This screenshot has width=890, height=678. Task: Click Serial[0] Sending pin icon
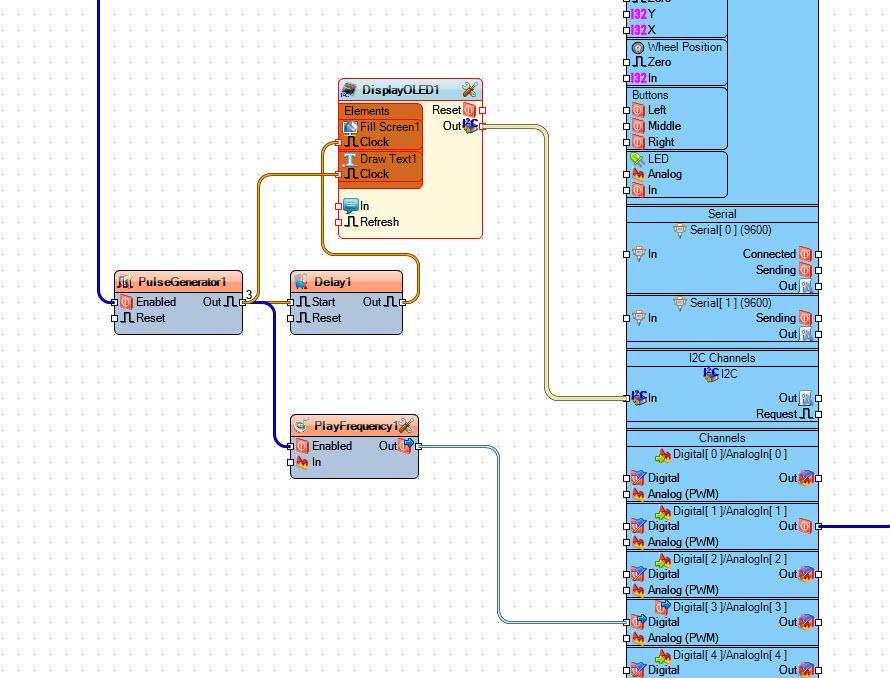(x=805, y=270)
